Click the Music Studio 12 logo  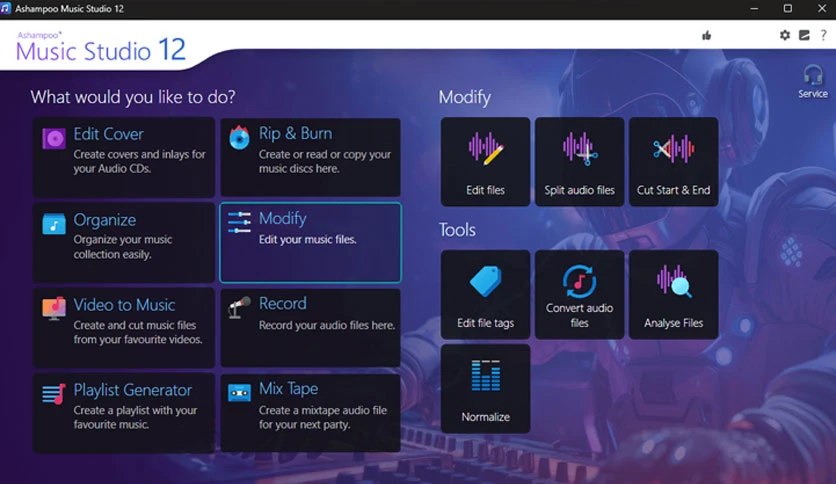(100, 47)
